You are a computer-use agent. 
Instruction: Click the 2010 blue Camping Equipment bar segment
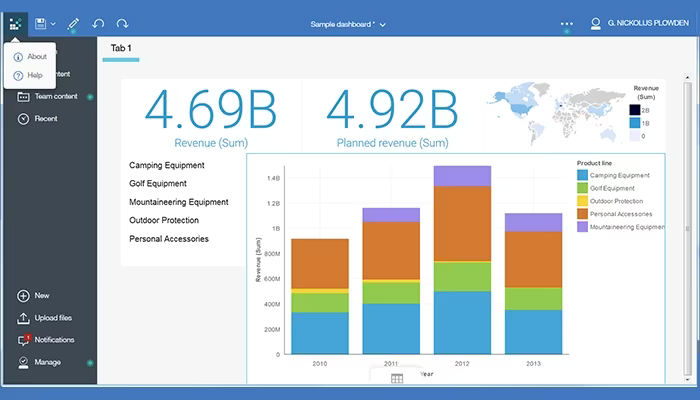pyautogui.click(x=320, y=333)
